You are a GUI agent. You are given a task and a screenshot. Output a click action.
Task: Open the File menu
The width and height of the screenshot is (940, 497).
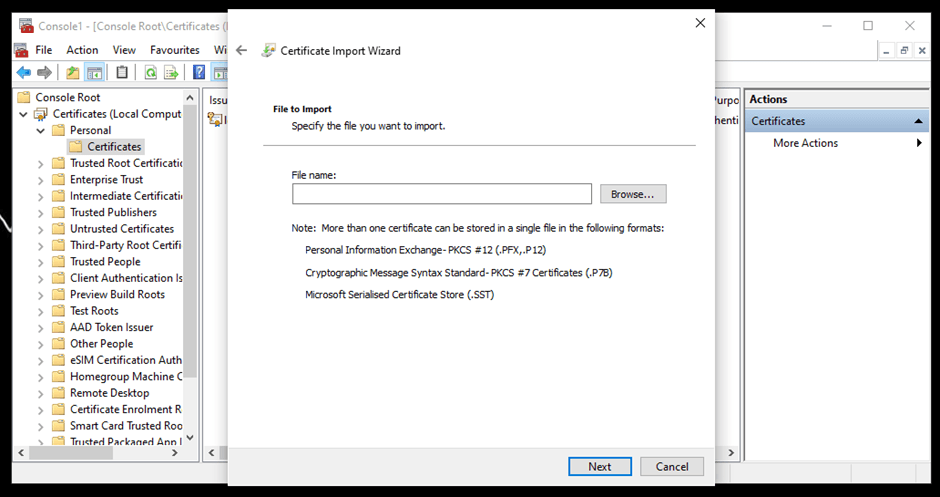click(44, 50)
